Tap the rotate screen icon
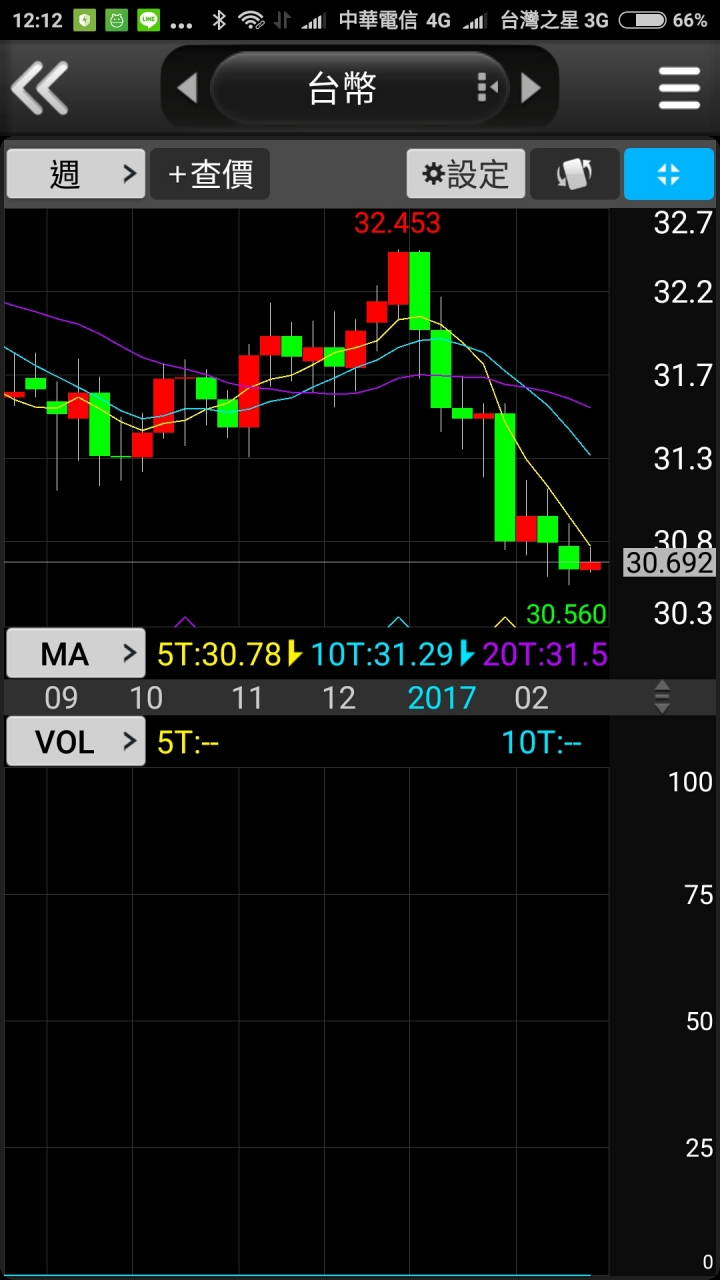The image size is (720, 1280). (574, 174)
